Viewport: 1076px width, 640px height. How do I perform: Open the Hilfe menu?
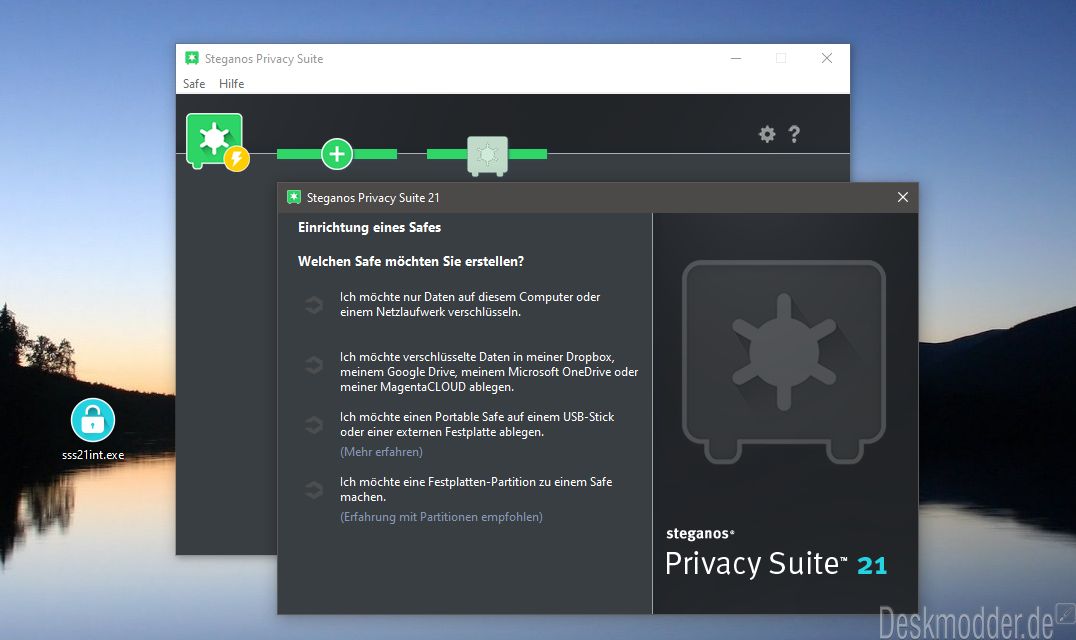231,84
